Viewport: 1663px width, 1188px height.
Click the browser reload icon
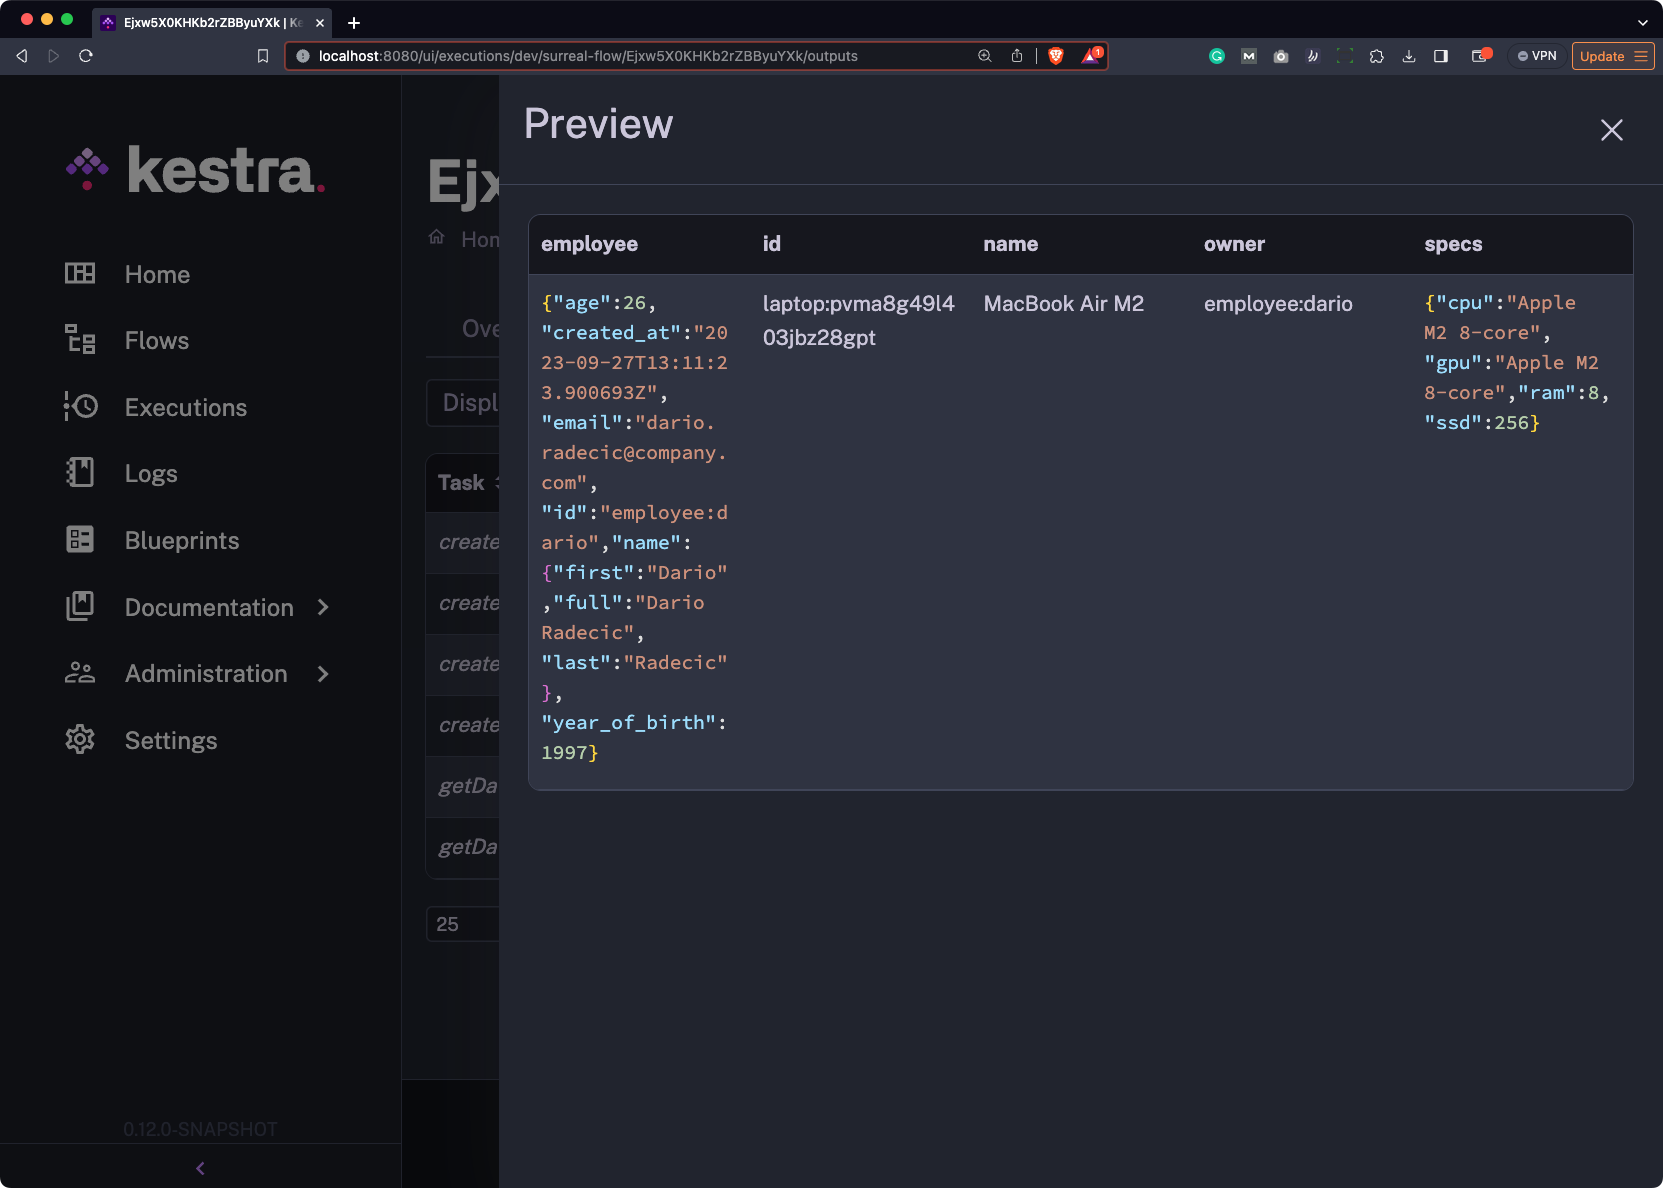click(86, 56)
